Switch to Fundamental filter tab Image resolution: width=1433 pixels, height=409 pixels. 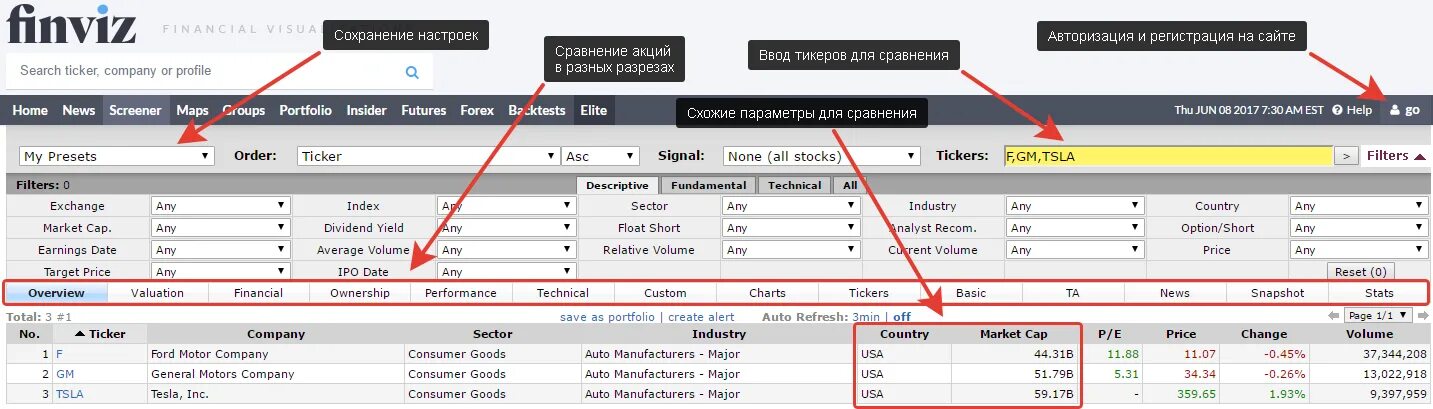[x=708, y=185]
